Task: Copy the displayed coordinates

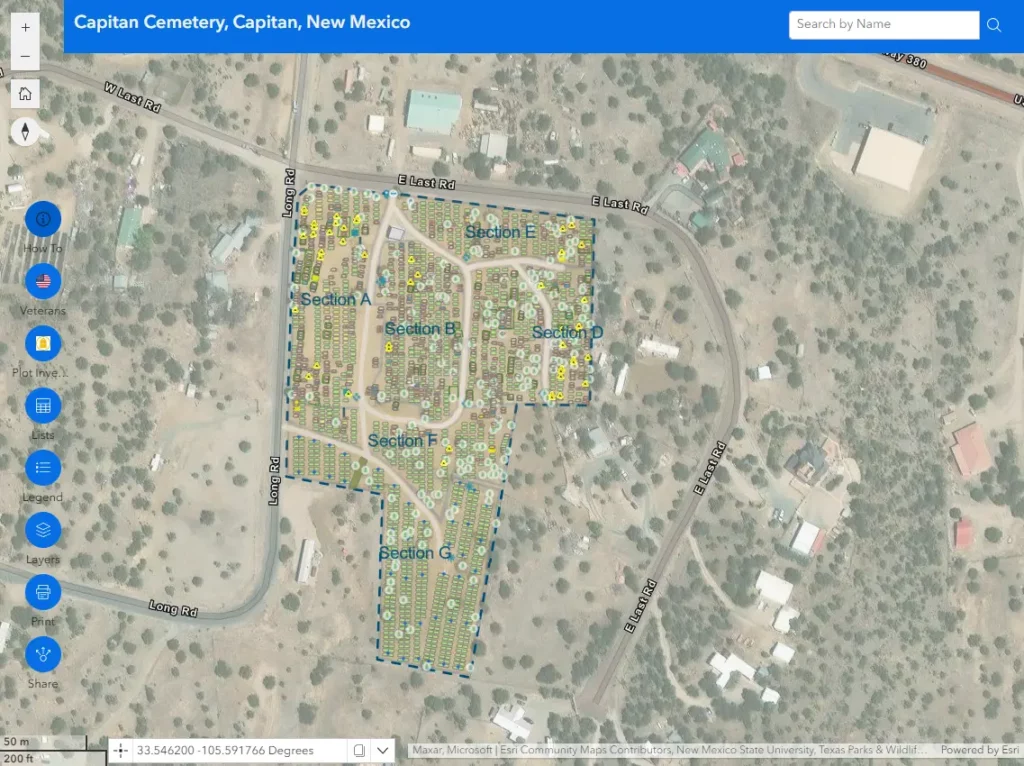Action: [359, 750]
